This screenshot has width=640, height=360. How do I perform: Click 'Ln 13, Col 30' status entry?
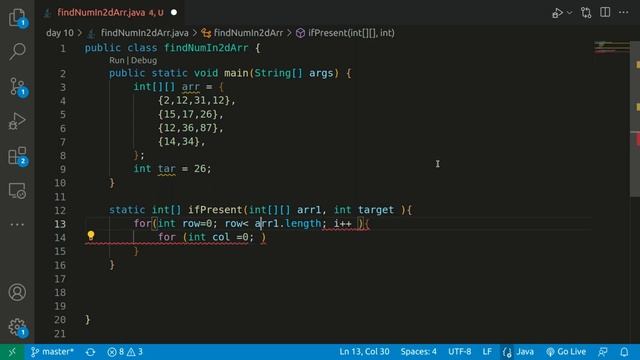pyautogui.click(x=364, y=351)
